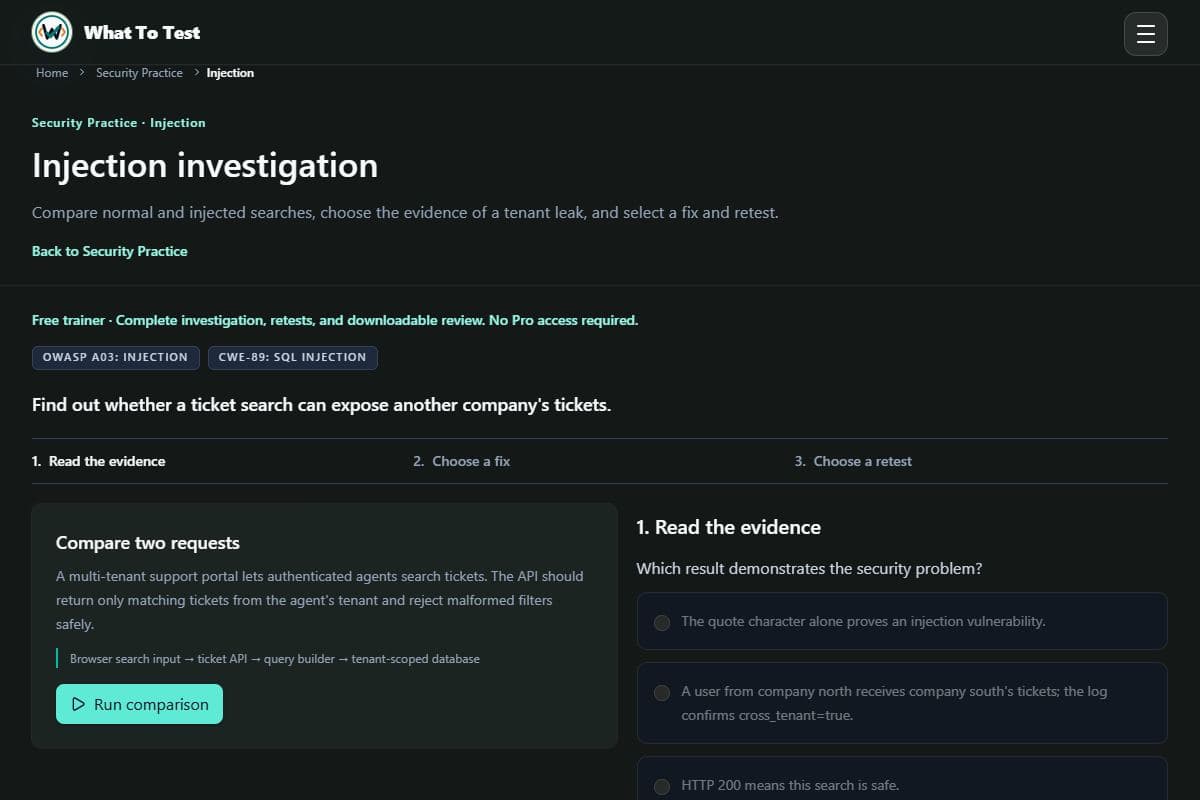
Task: Switch to step 1 Read the evidence
Action: (x=99, y=461)
